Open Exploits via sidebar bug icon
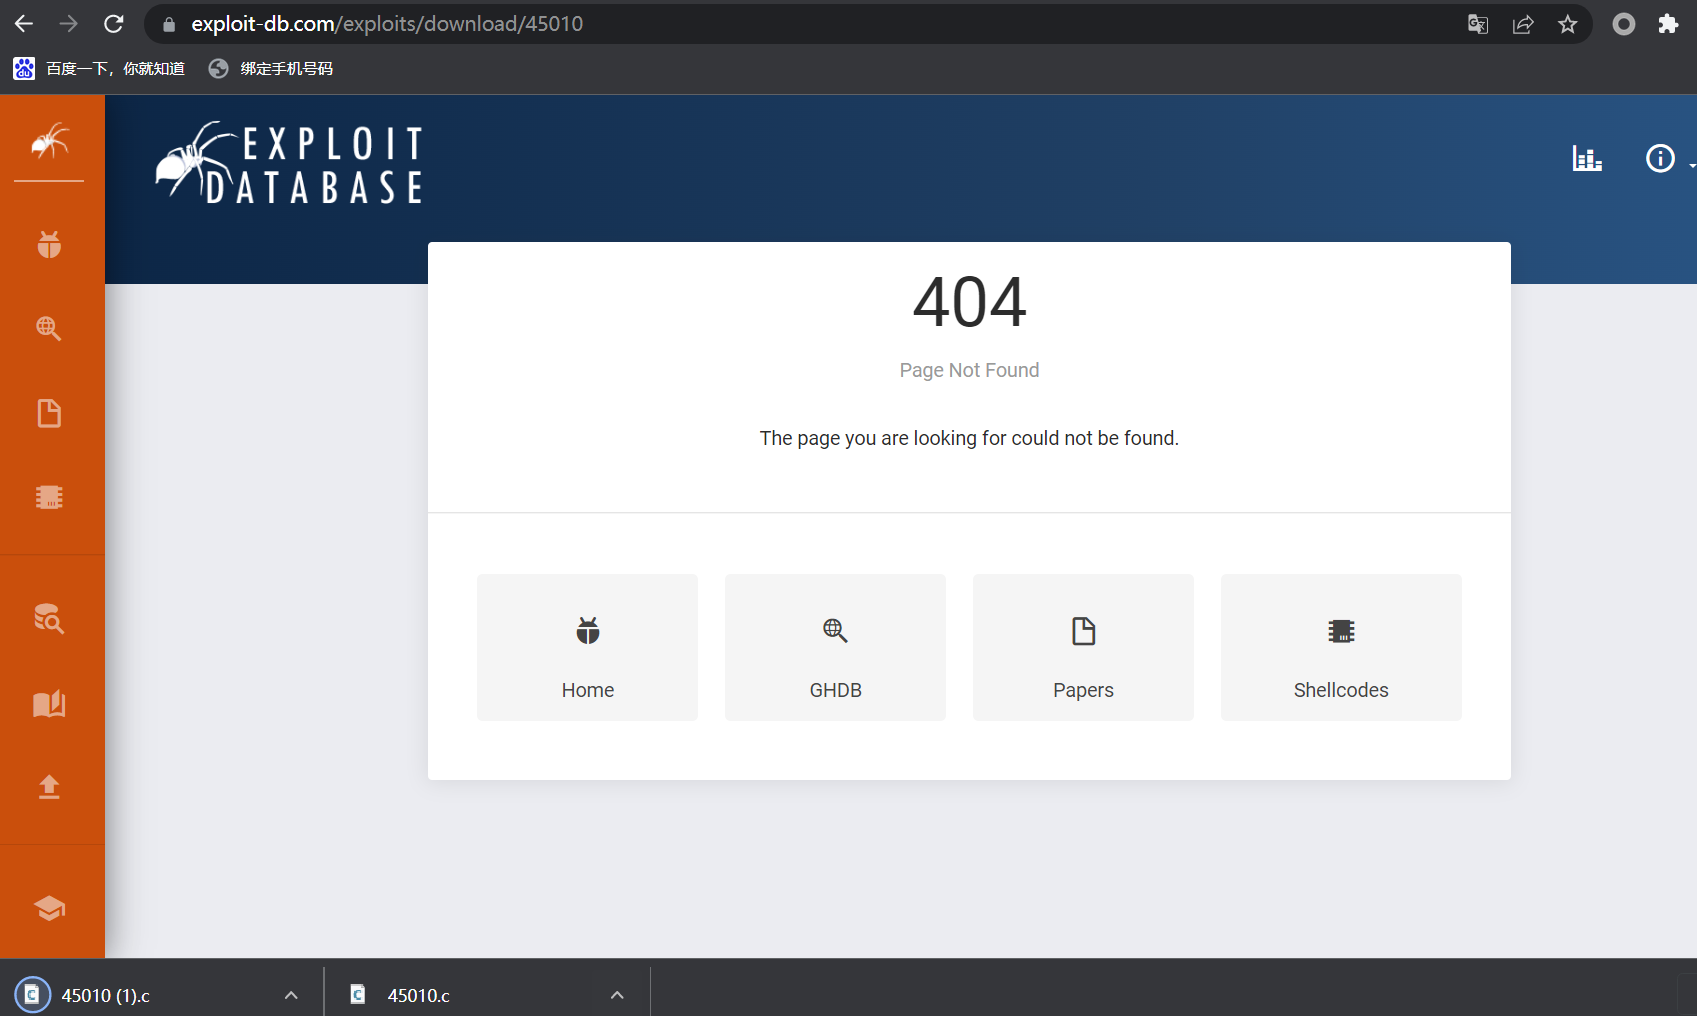 [49, 244]
